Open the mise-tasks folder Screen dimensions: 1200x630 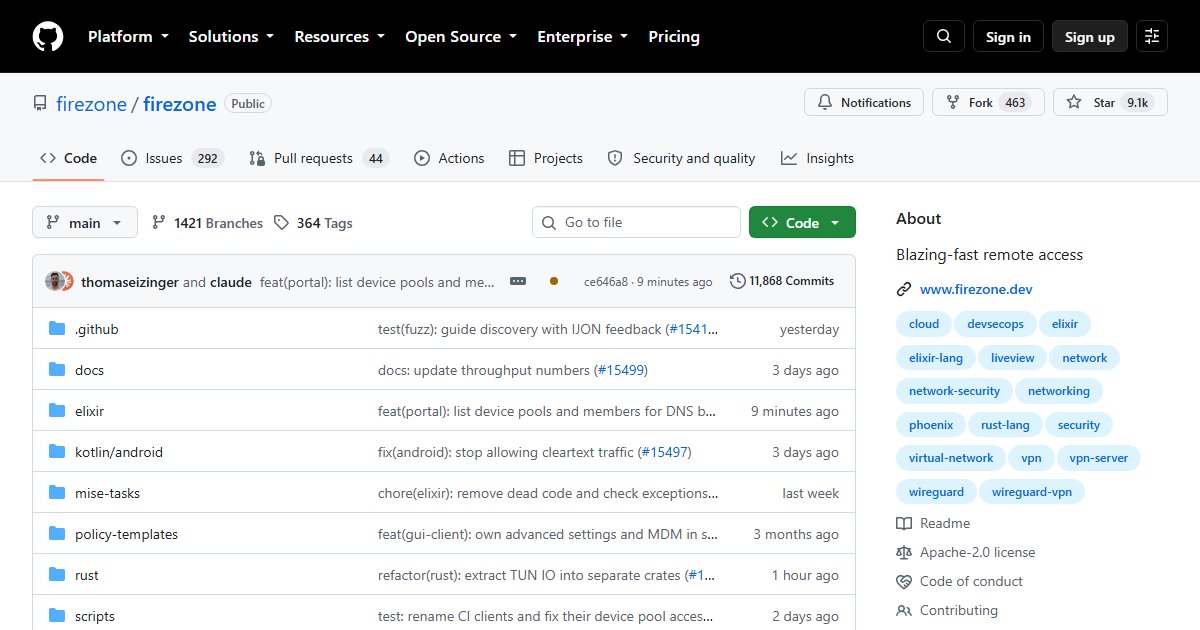click(107, 493)
